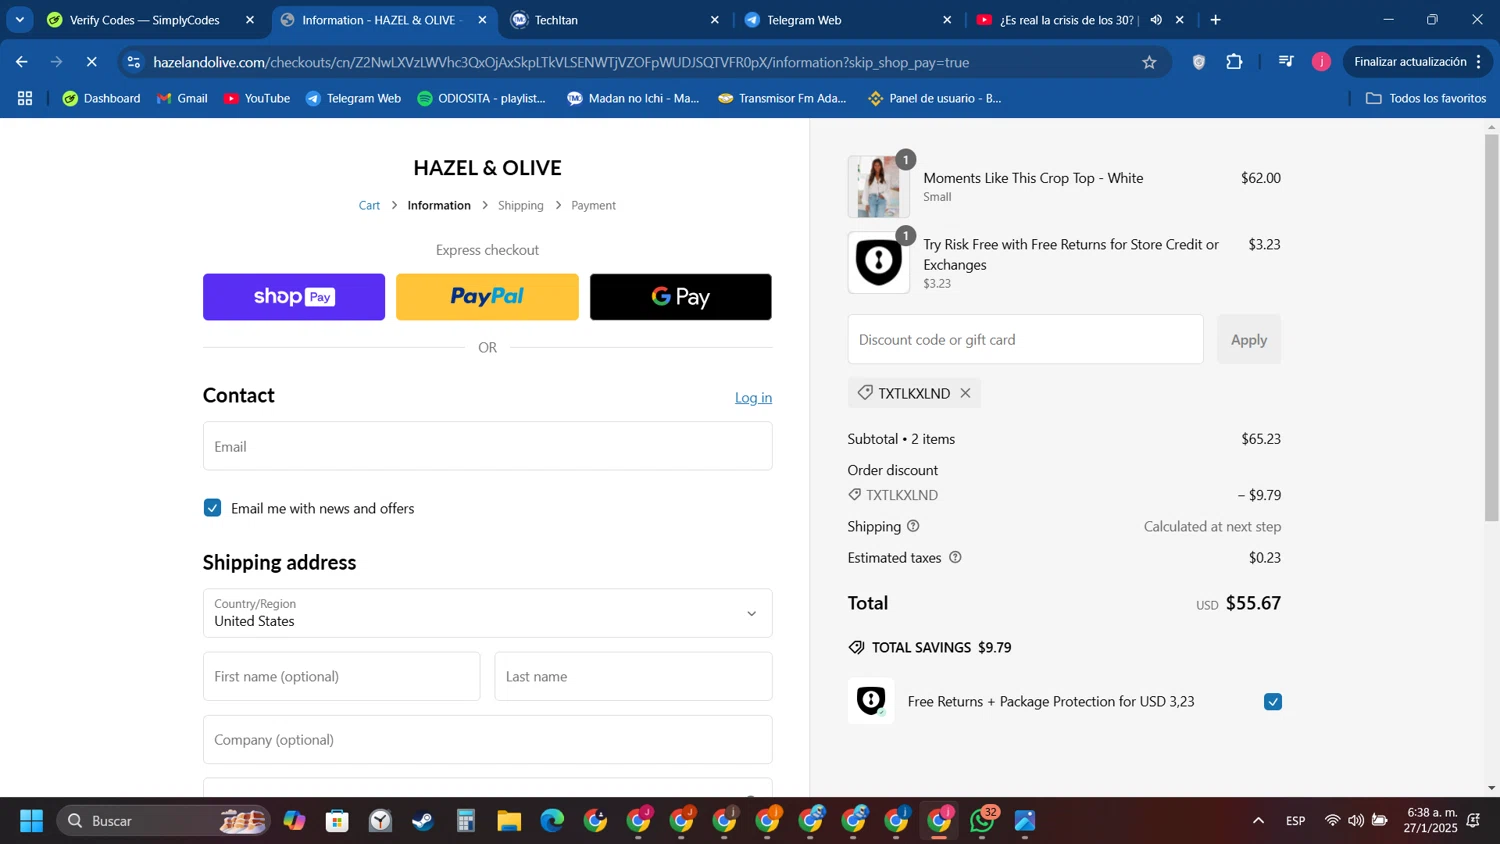This screenshot has height=844, width=1500.
Task: Expand the Country/Region dropdown
Action: click(487, 613)
